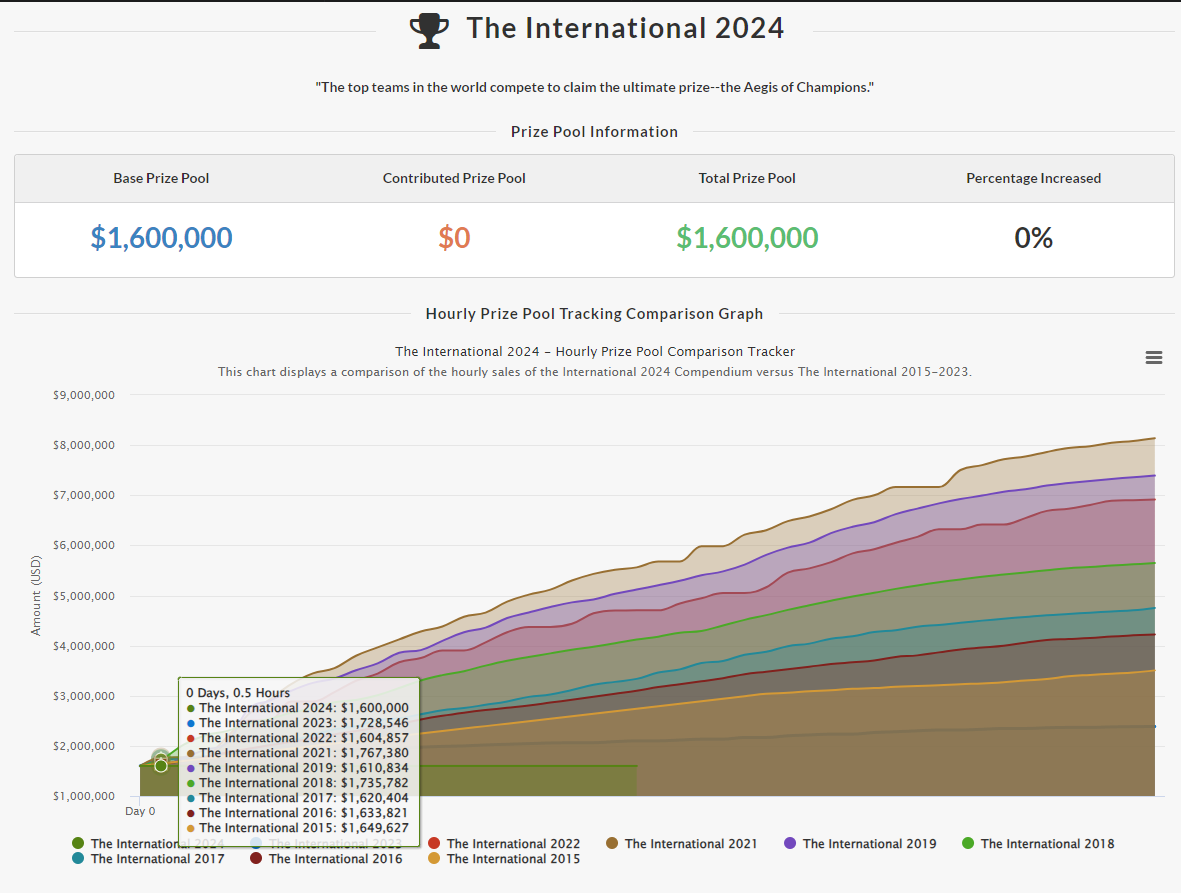Click the highlighted 2024 data point marker
Viewport: 1181px width, 893px height.
160,766
